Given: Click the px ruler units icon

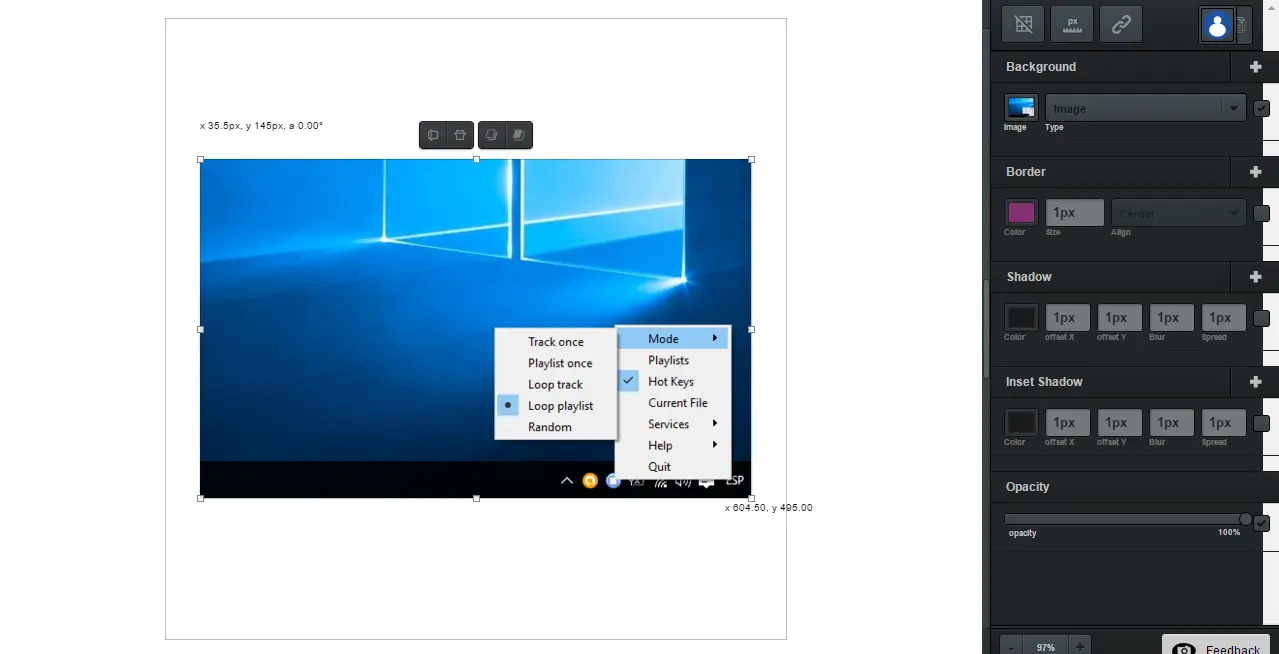Looking at the screenshot, I should [x=1072, y=24].
